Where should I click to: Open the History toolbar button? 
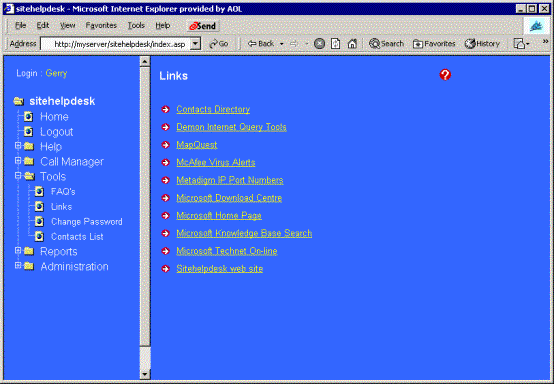[482, 44]
